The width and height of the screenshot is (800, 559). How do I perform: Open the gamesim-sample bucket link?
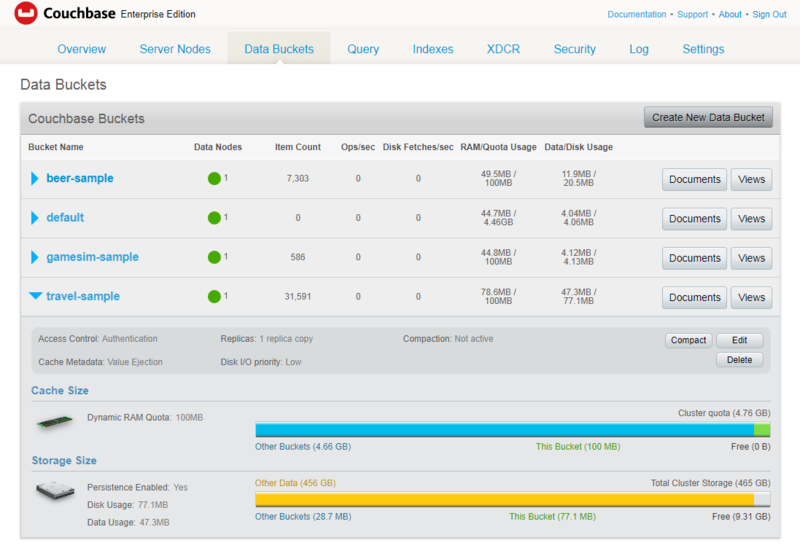click(x=92, y=257)
